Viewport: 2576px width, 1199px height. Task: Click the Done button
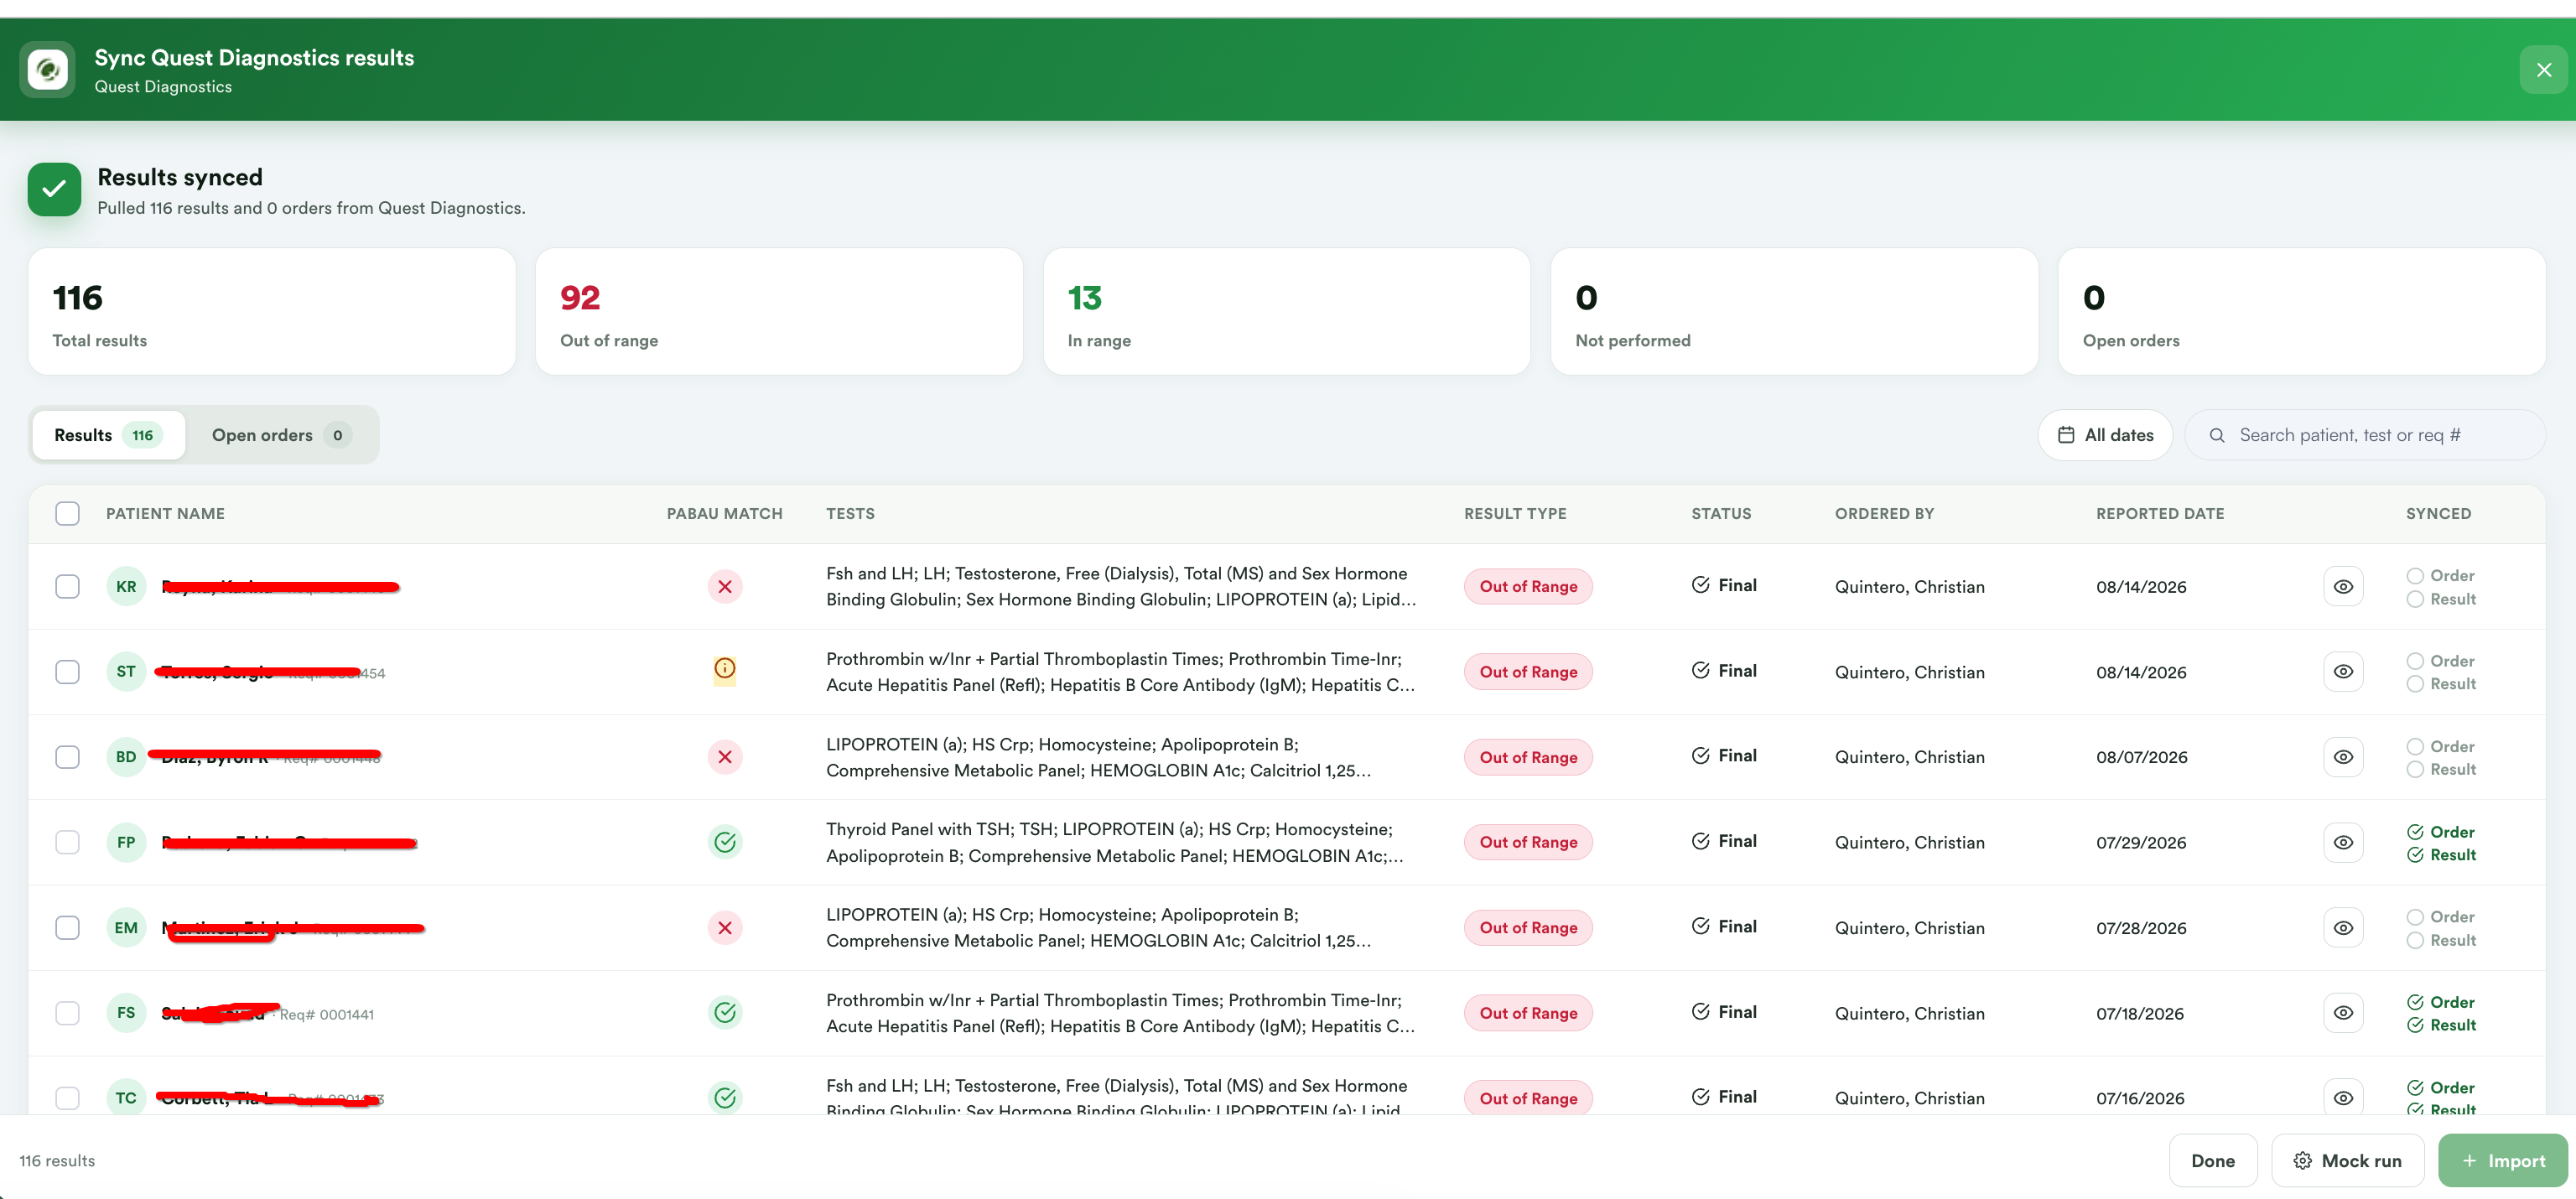pos(2212,1160)
